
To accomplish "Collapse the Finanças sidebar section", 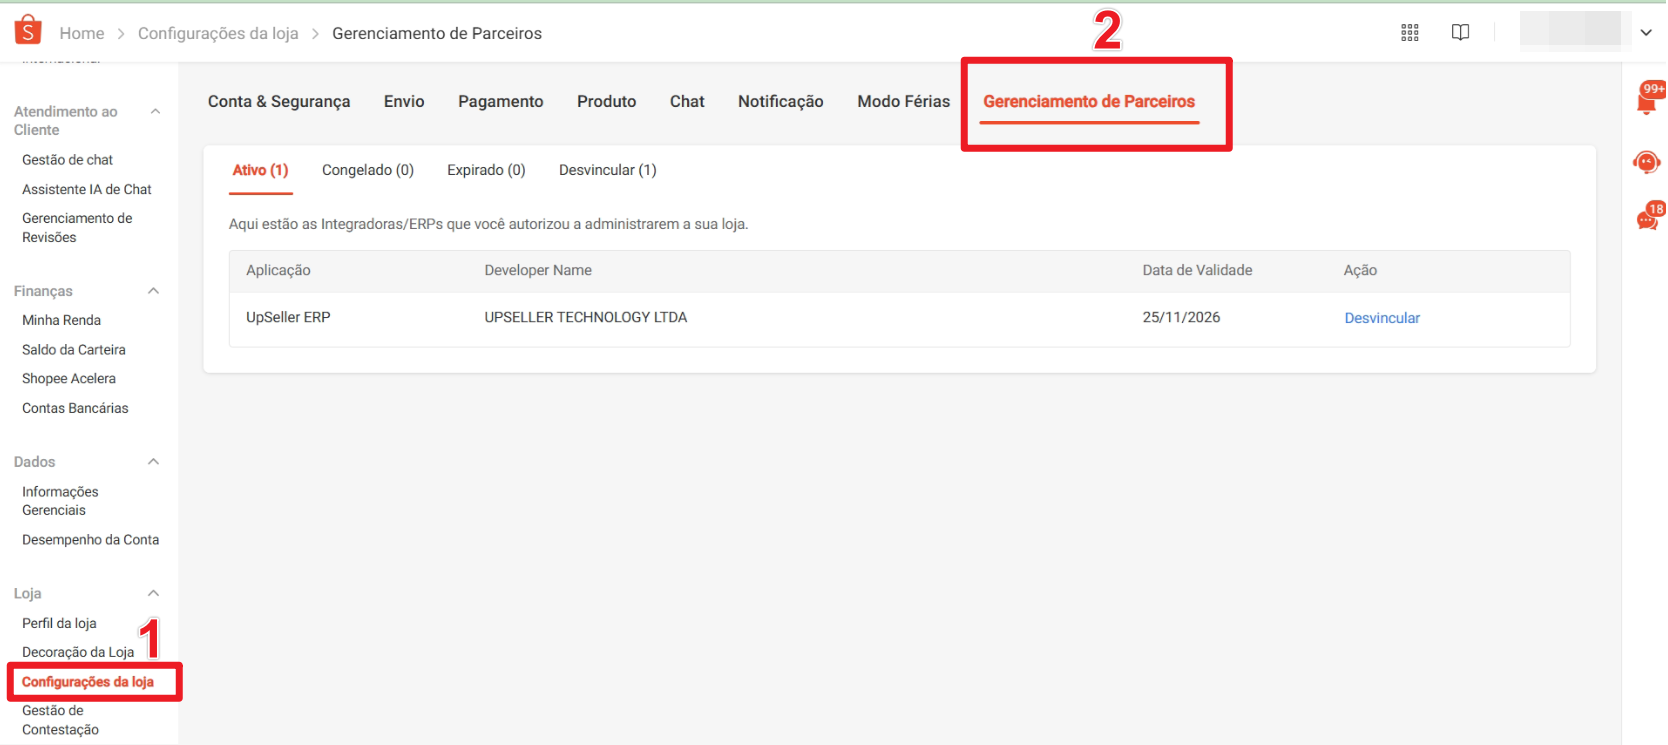I will (x=154, y=291).
